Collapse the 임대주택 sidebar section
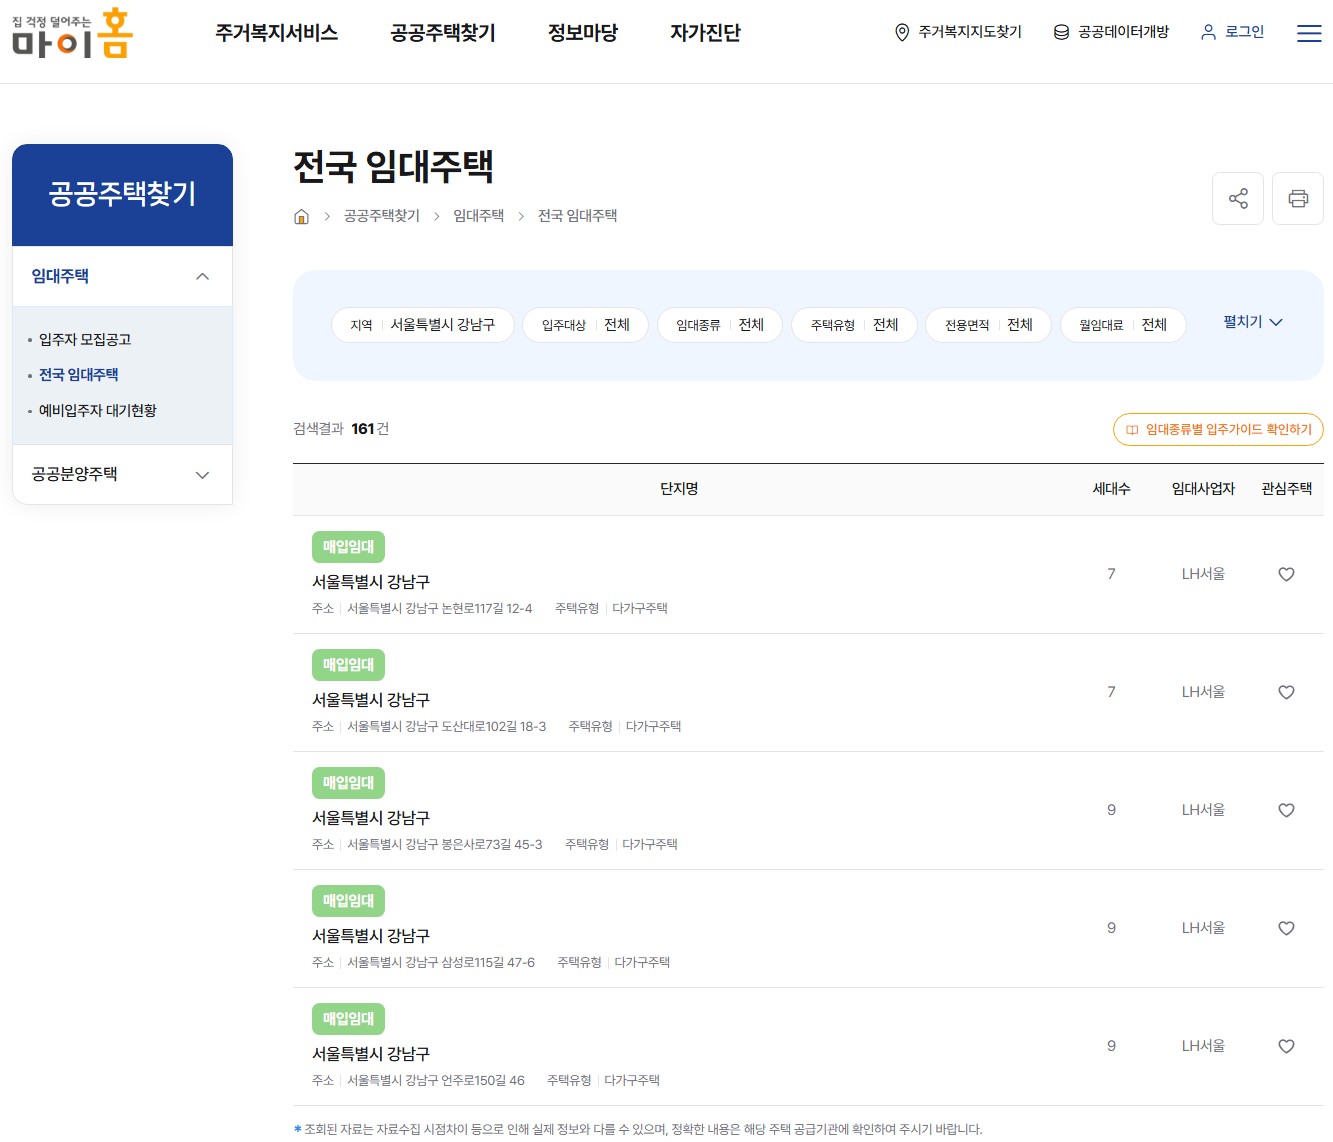 [x=203, y=276]
